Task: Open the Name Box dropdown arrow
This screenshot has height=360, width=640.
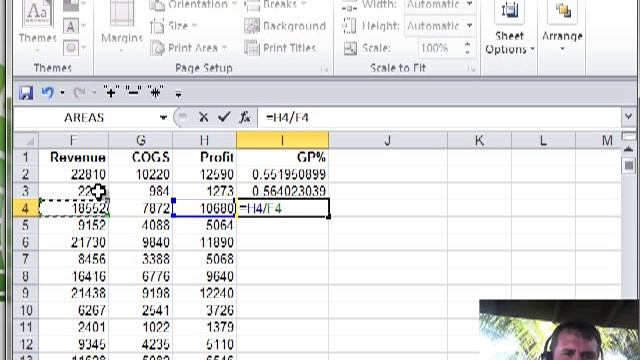Action: coord(163,118)
